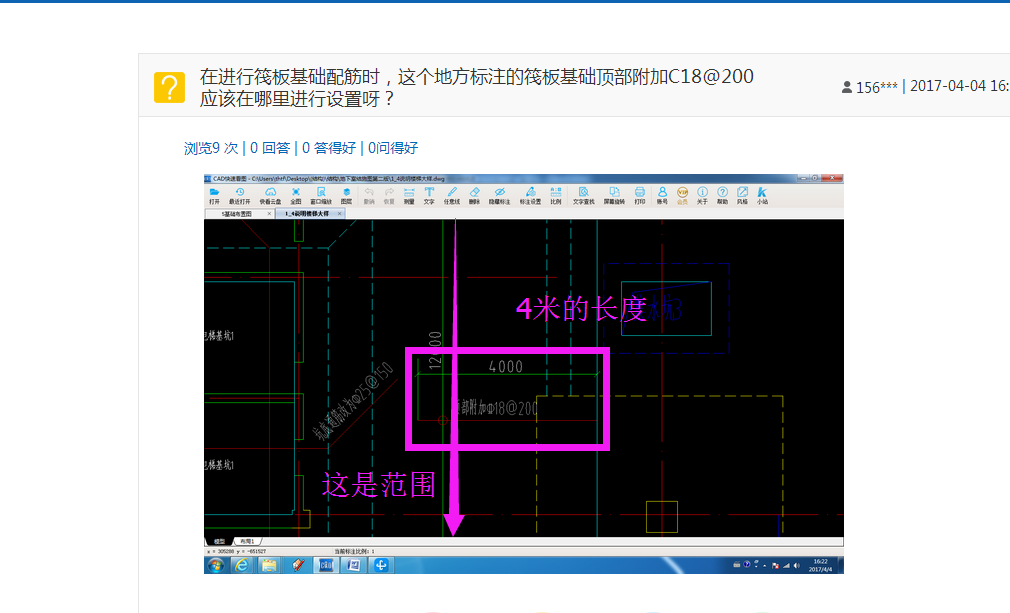Toggle hide annotations (隐藏标注) eye icon
1010x613 pixels.
point(499,196)
